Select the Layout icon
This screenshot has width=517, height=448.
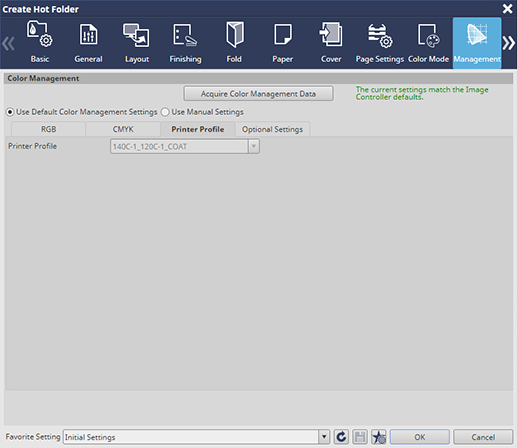click(x=137, y=43)
